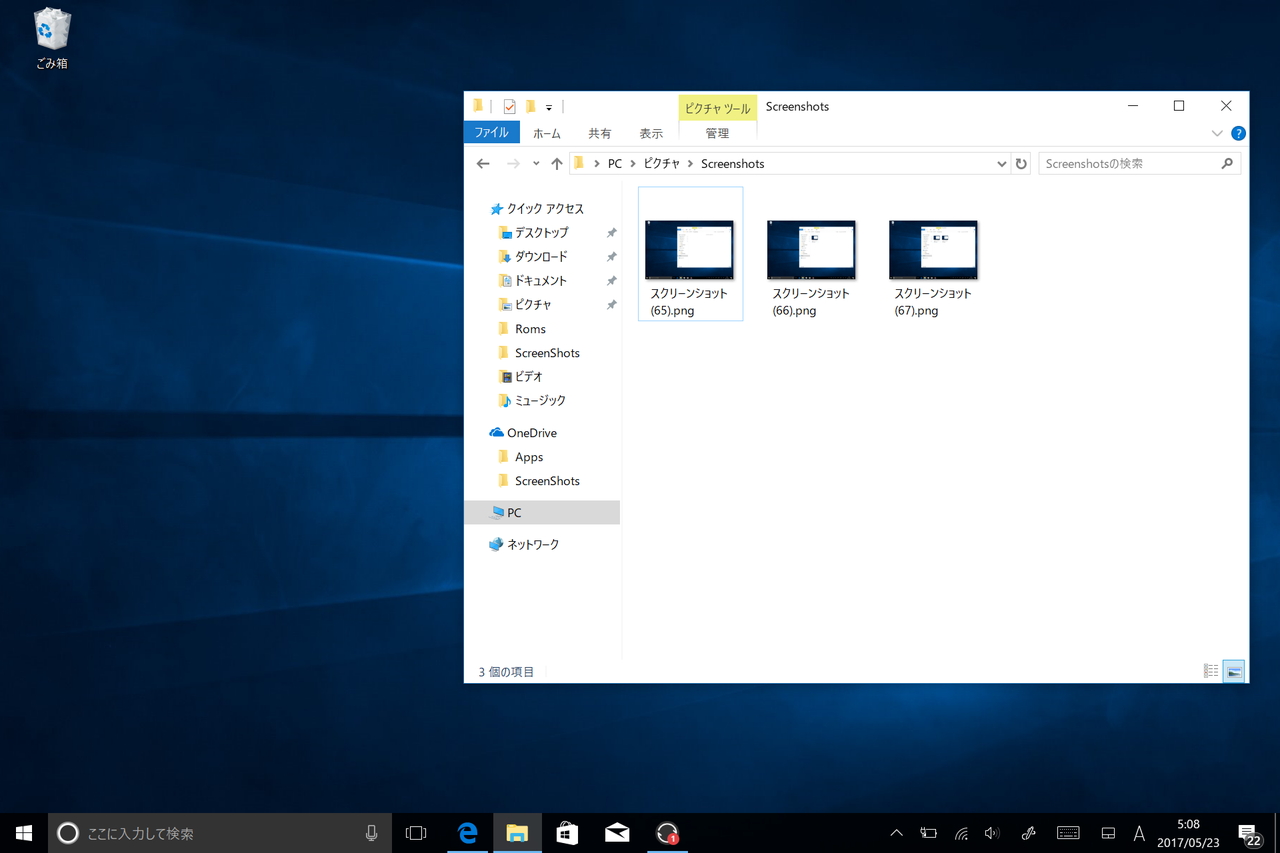Expand the ribbon with the chevron

tap(1217, 133)
